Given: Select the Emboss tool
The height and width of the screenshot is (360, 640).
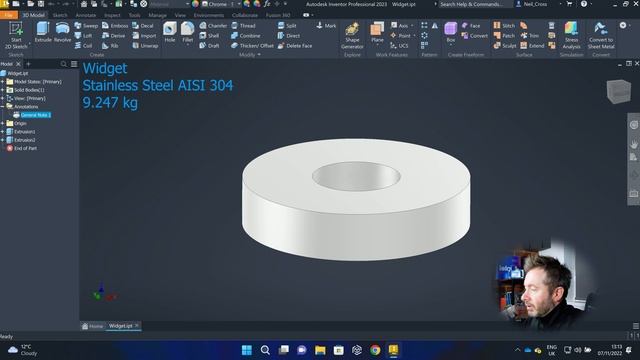Looking at the screenshot, I should (x=115, y=26).
